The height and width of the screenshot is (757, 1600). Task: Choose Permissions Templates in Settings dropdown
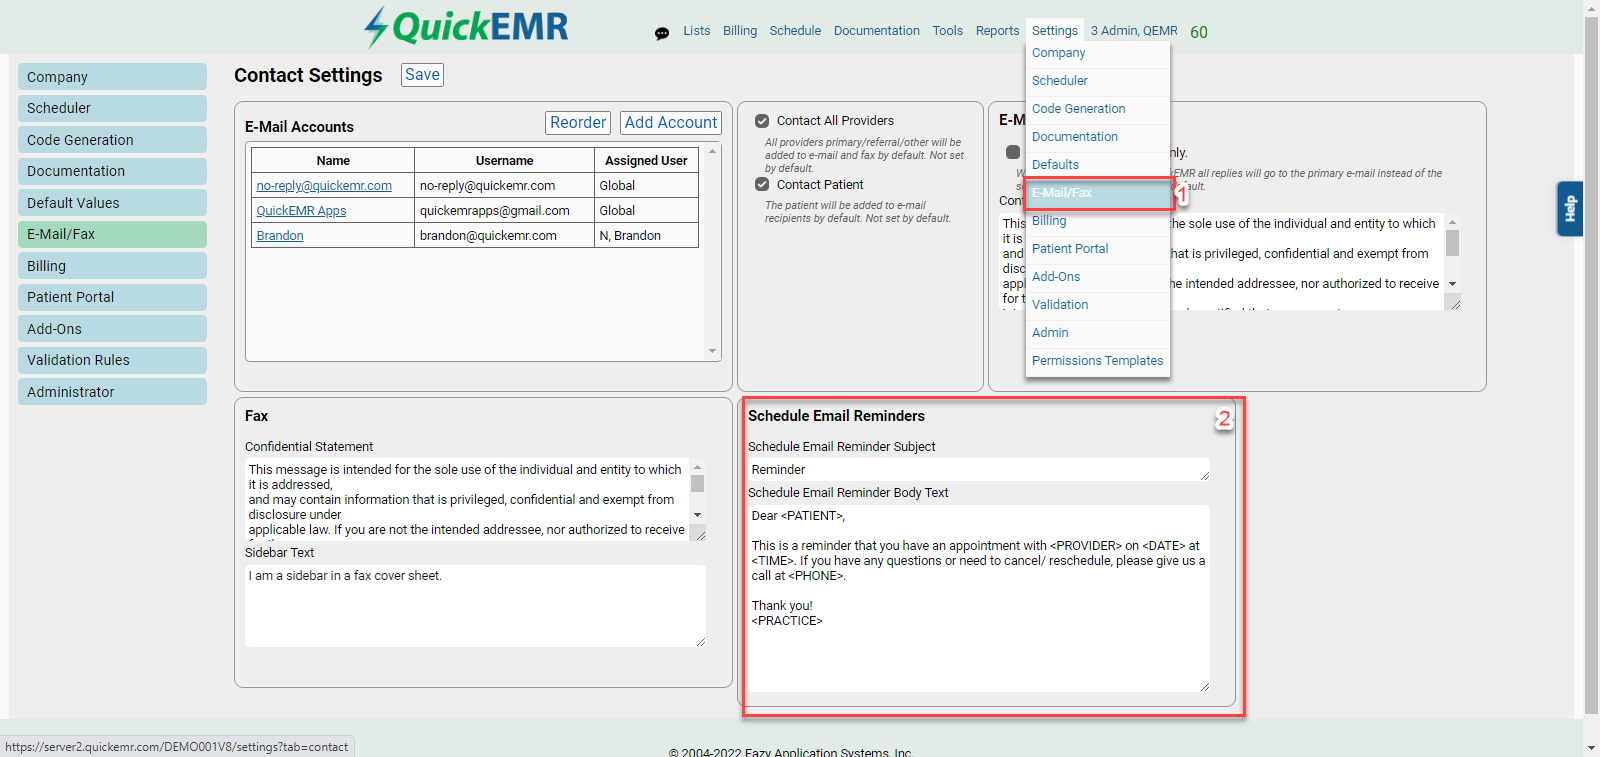tap(1098, 361)
